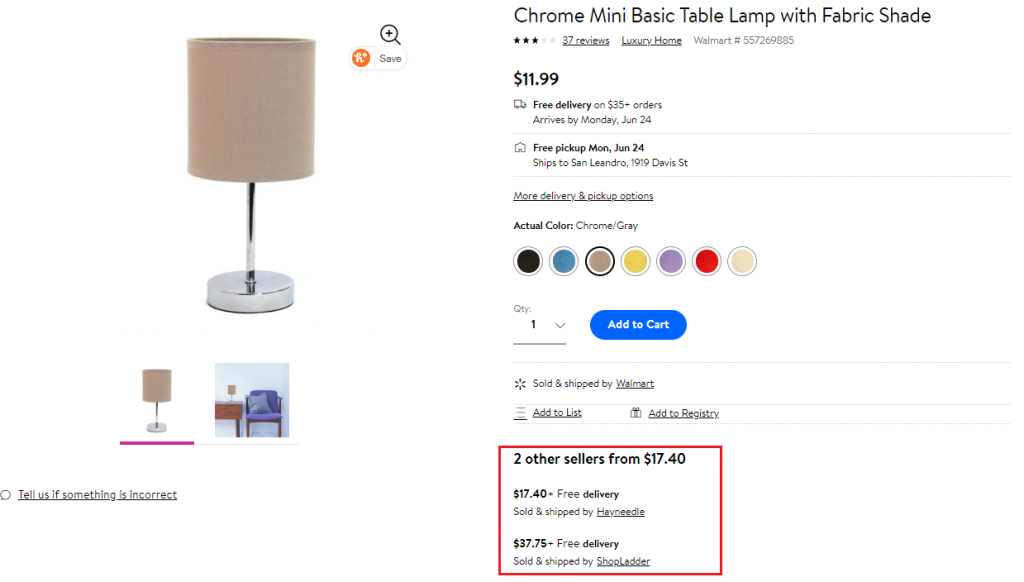The width and height of the screenshot is (1024, 582).
Task: Visit the Hayneedle seller link
Action: 620,512
